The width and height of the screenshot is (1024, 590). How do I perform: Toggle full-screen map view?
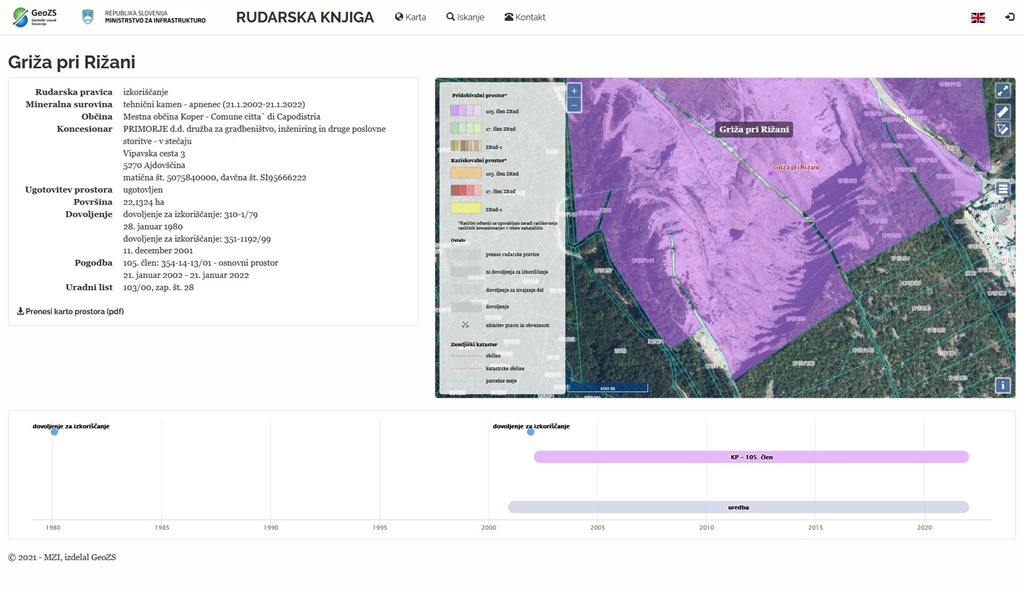coord(1003,90)
